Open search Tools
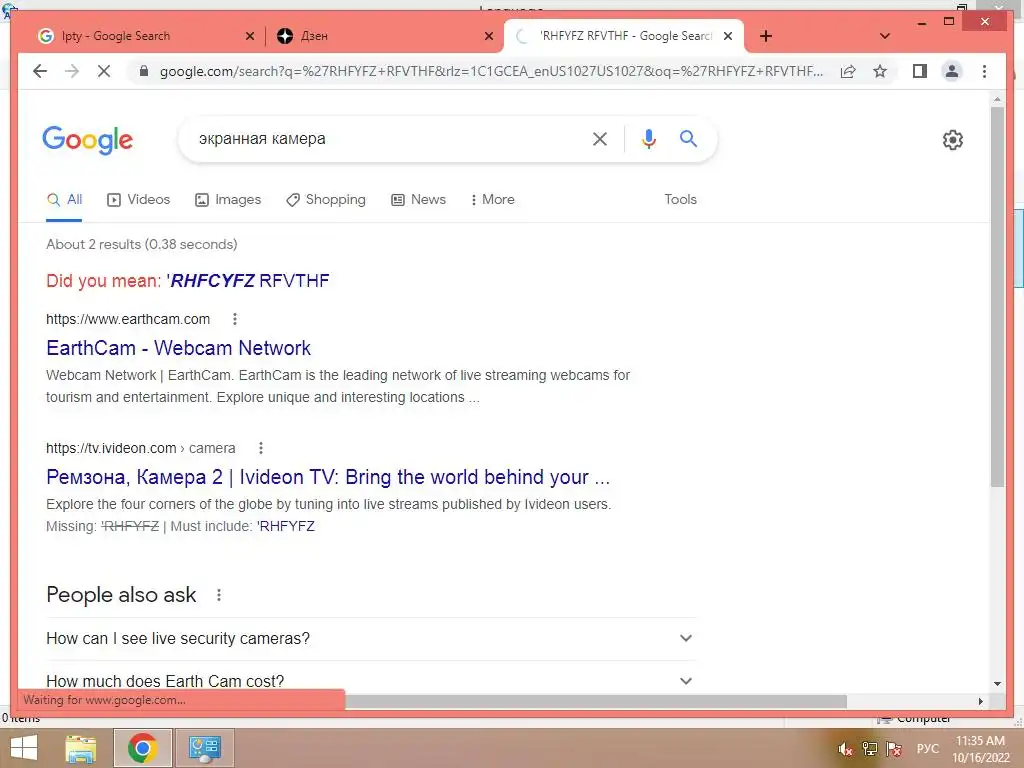The height and width of the screenshot is (768, 1024). click(680, 199)
